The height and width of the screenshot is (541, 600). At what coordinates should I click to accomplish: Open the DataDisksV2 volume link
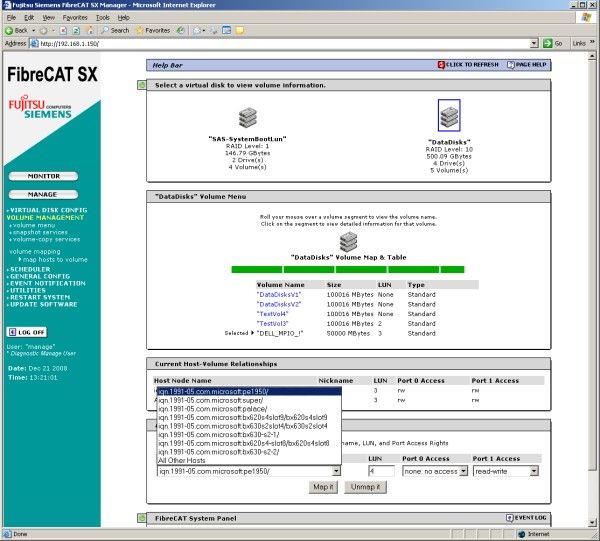point(279,304)
